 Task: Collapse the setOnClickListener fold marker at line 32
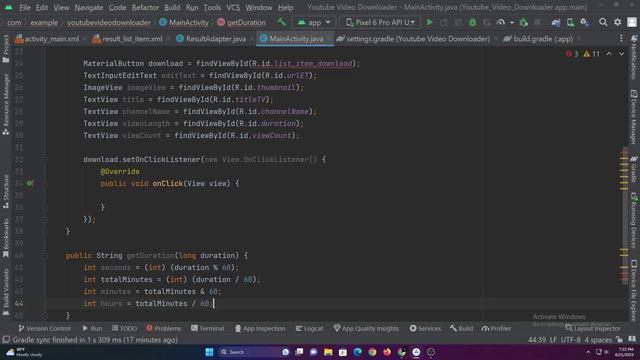pyautogui.click(x=45, y=160)
